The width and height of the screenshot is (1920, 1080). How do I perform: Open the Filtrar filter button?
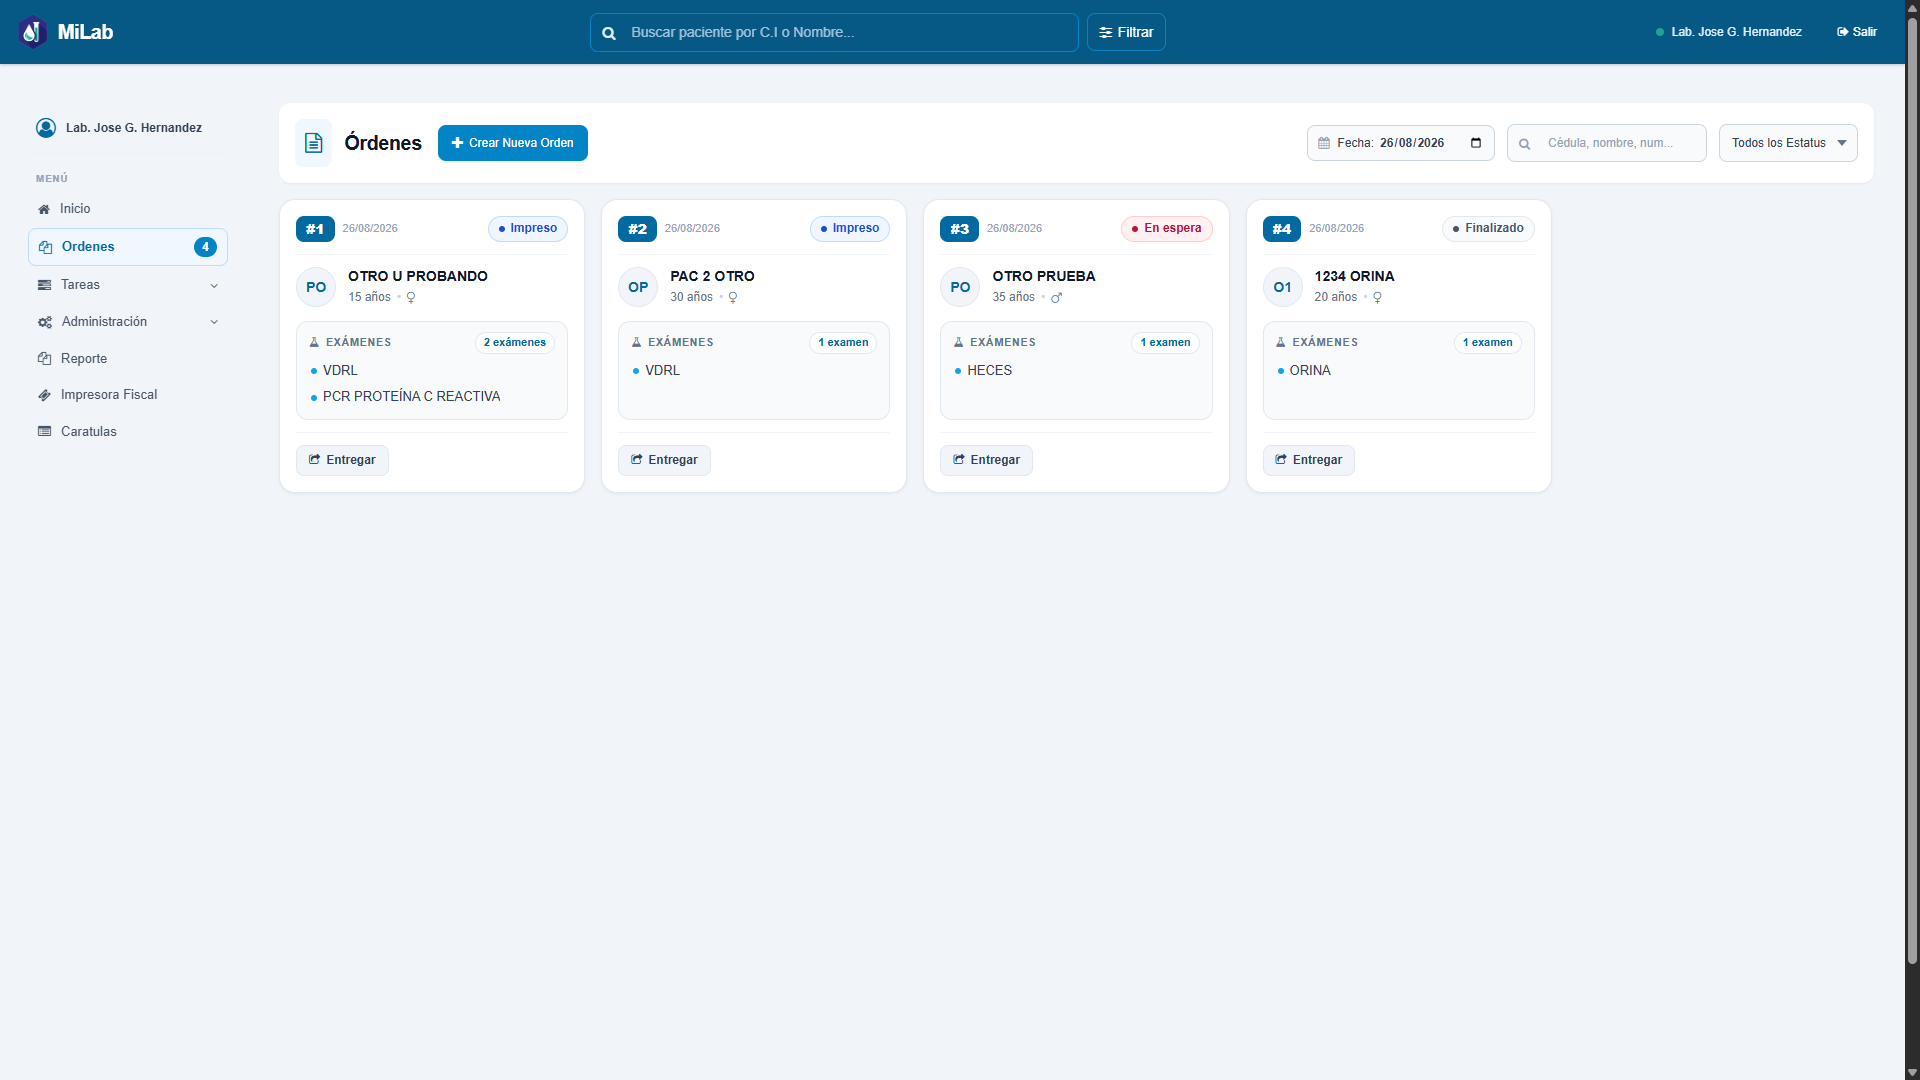coord(1126,32)
